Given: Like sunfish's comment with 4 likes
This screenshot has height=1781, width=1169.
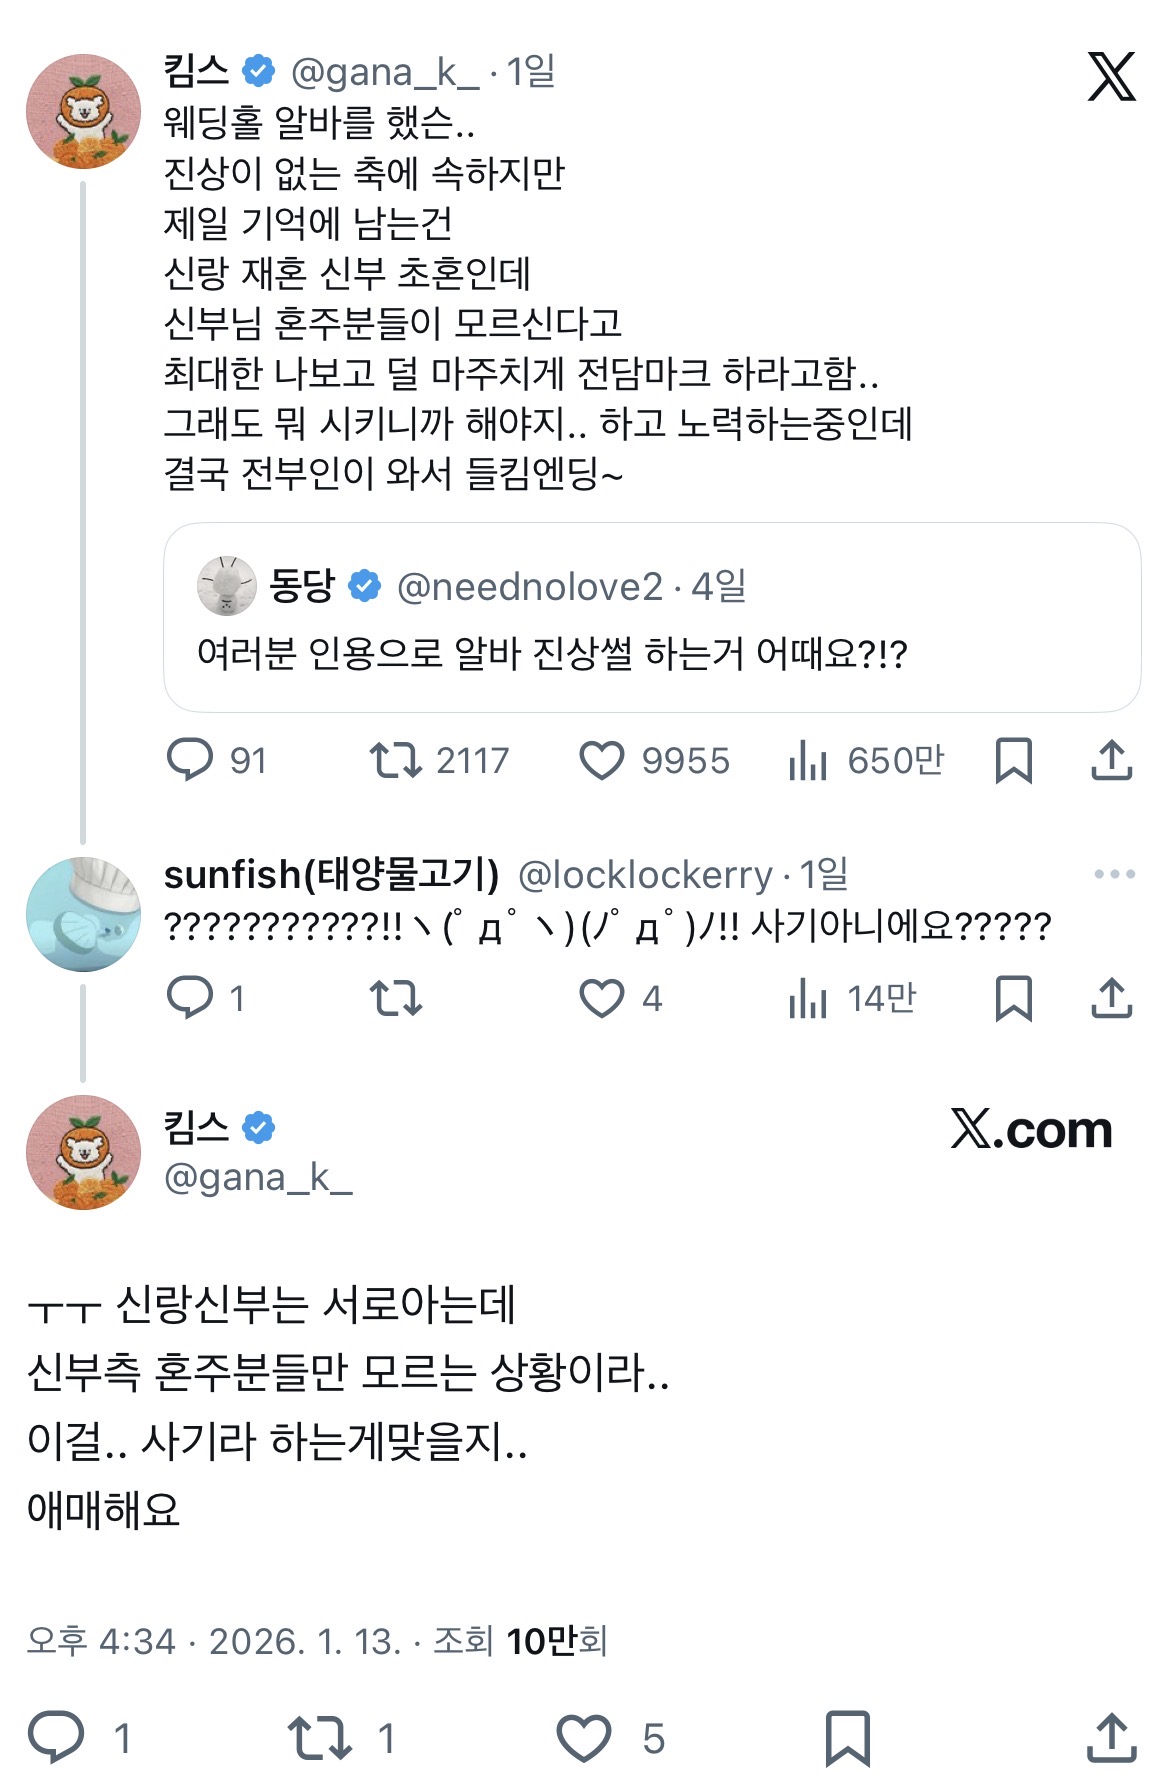Looking at the screenshot, I should point(602,998).
